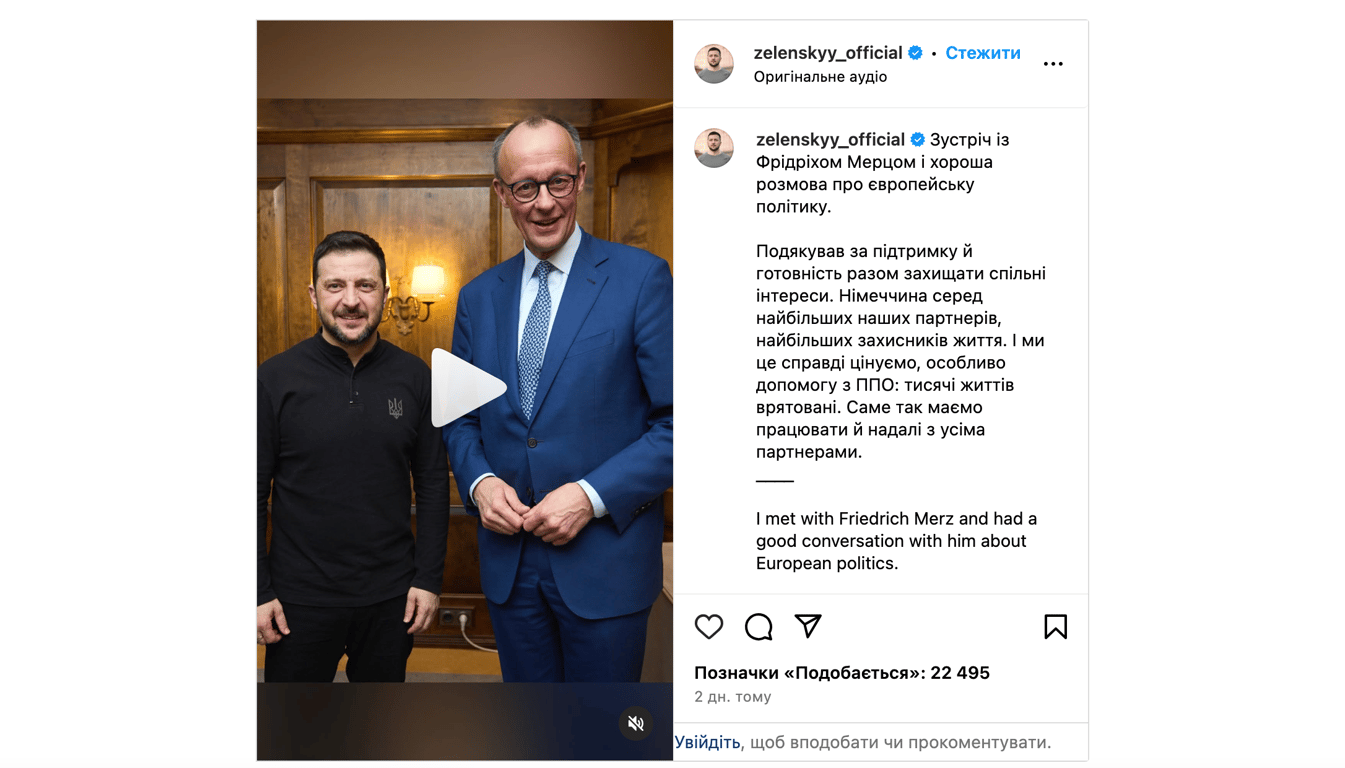Click the header profile avatar
This screenshot has height=768, width=1345.
pyautogui.click(x=714, y=64)
